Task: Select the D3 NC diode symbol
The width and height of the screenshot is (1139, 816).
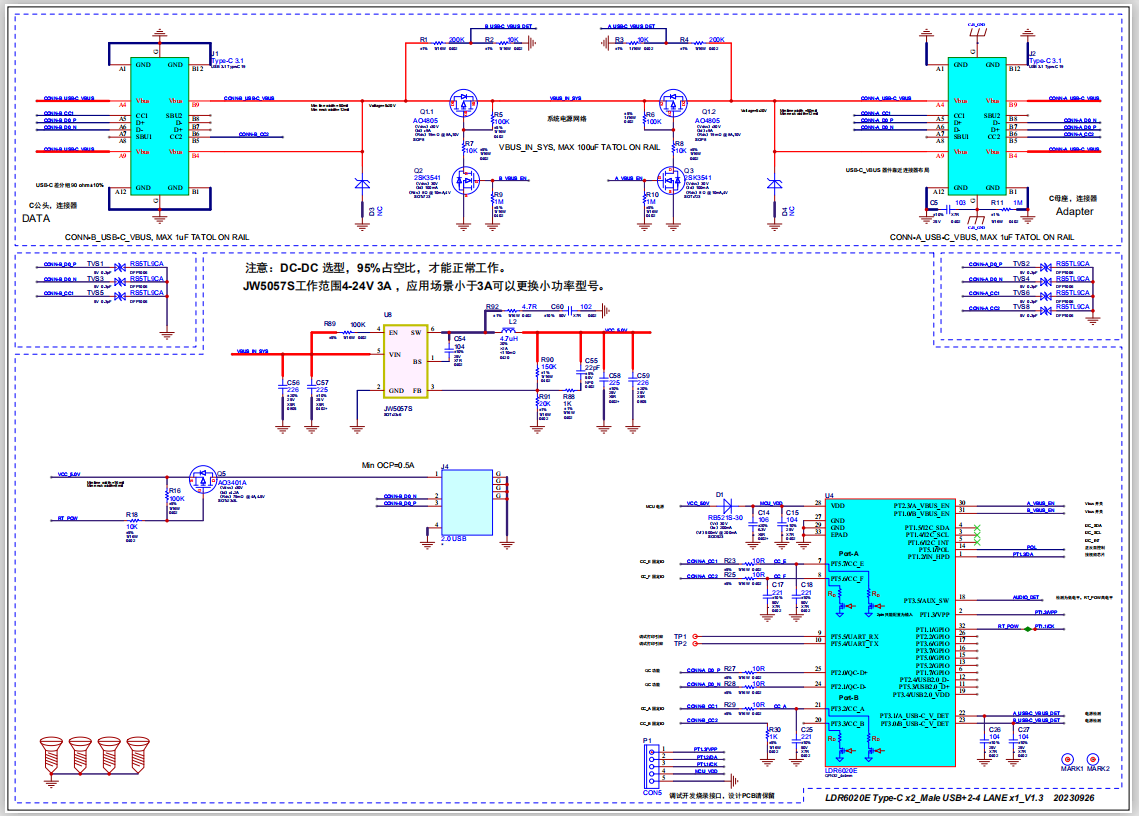Action: coord(362,184)
